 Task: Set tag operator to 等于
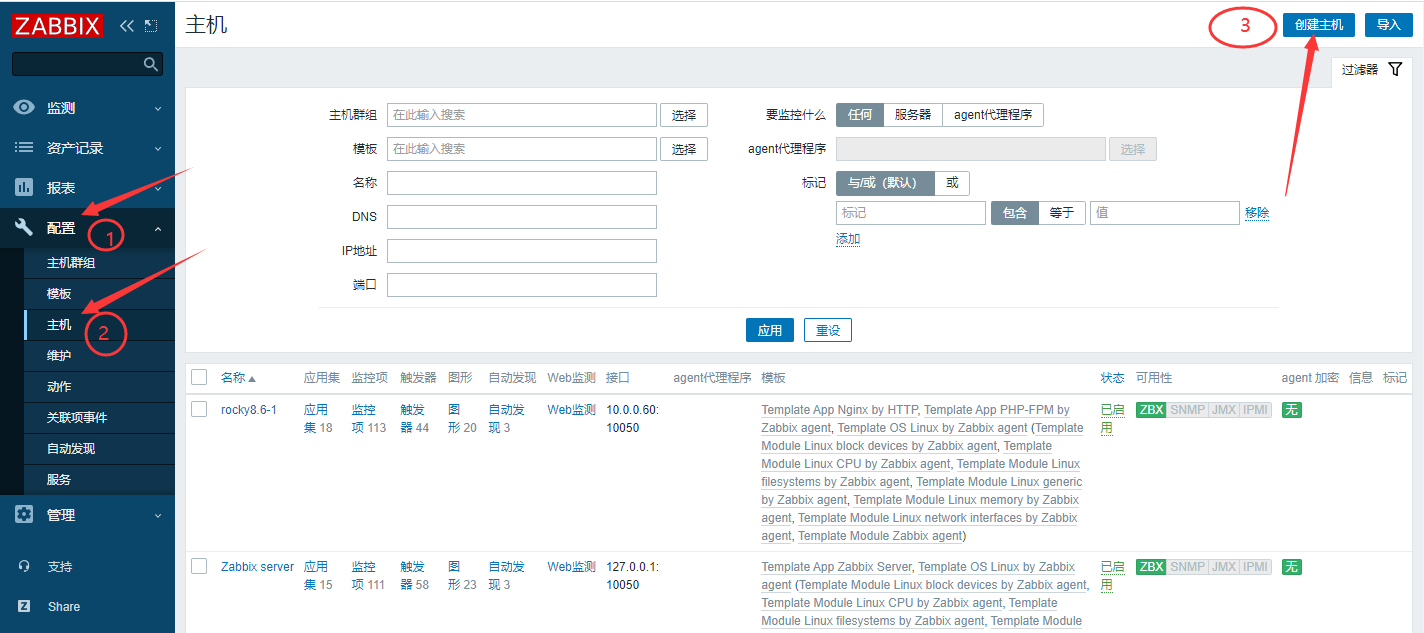tap(1062, 213)
